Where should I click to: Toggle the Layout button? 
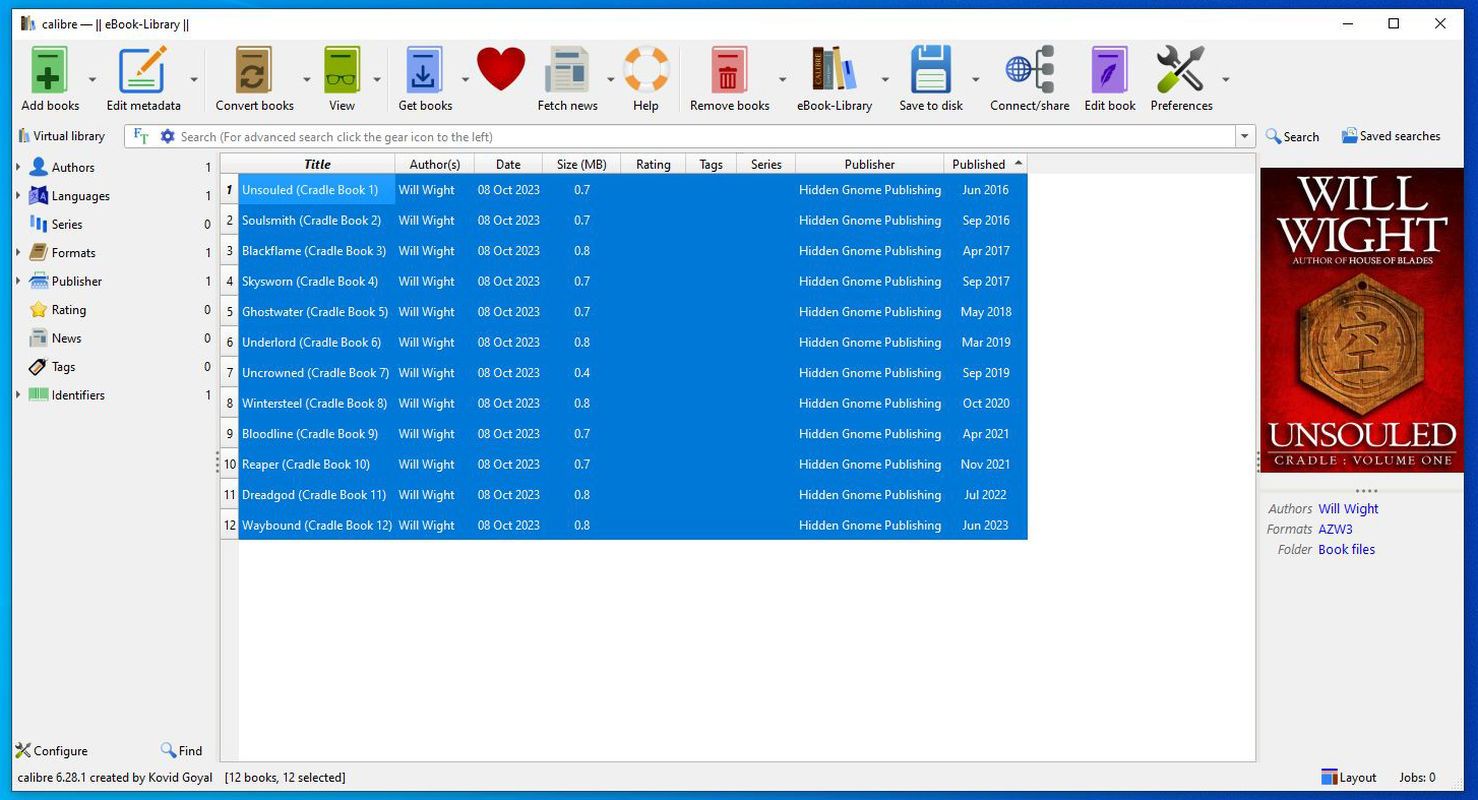coord(1348,777)
